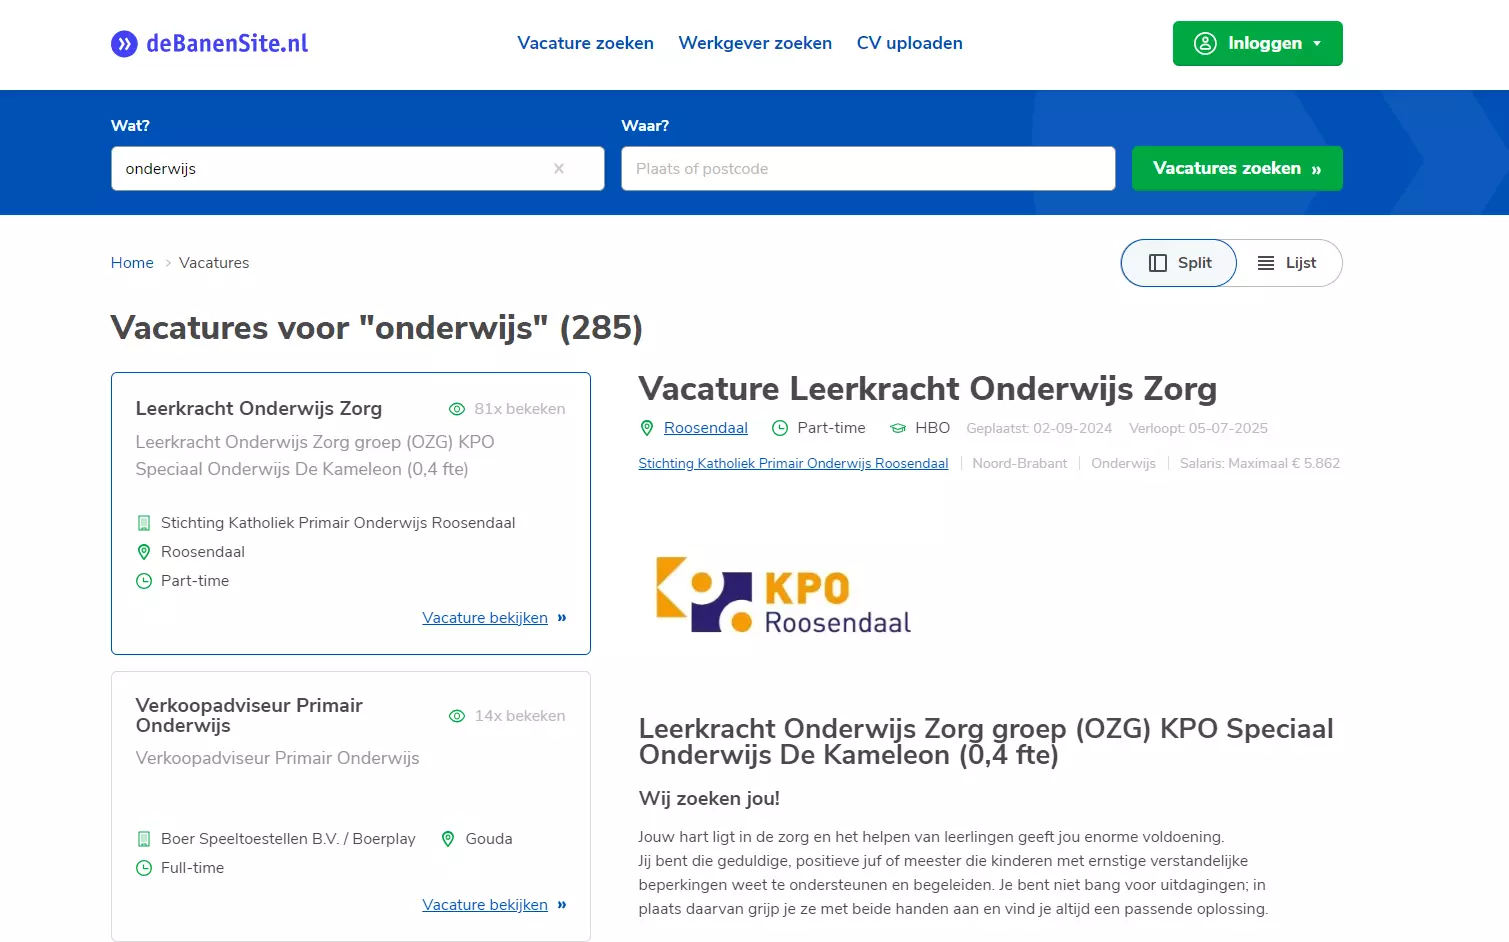Screen dimensions: 1509x942
Task: Click the Roosendaal location link in the vacancy detail
Action: tap(706, 428)
